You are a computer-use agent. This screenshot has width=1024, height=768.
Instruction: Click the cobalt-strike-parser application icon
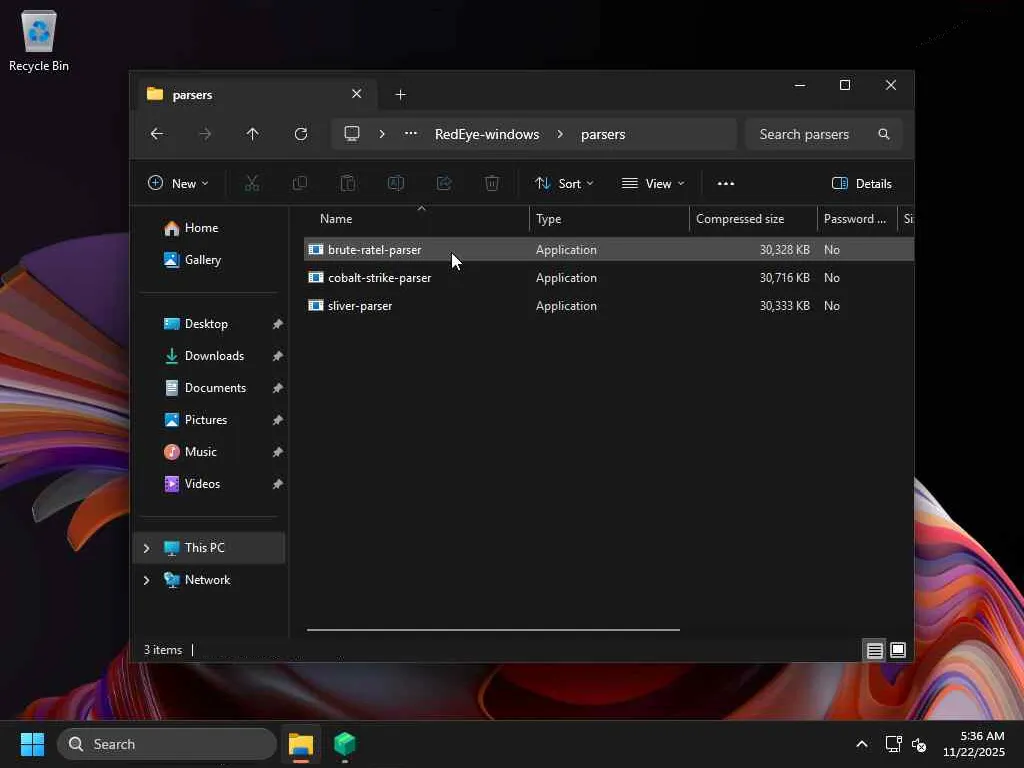[x=316, y=277]
